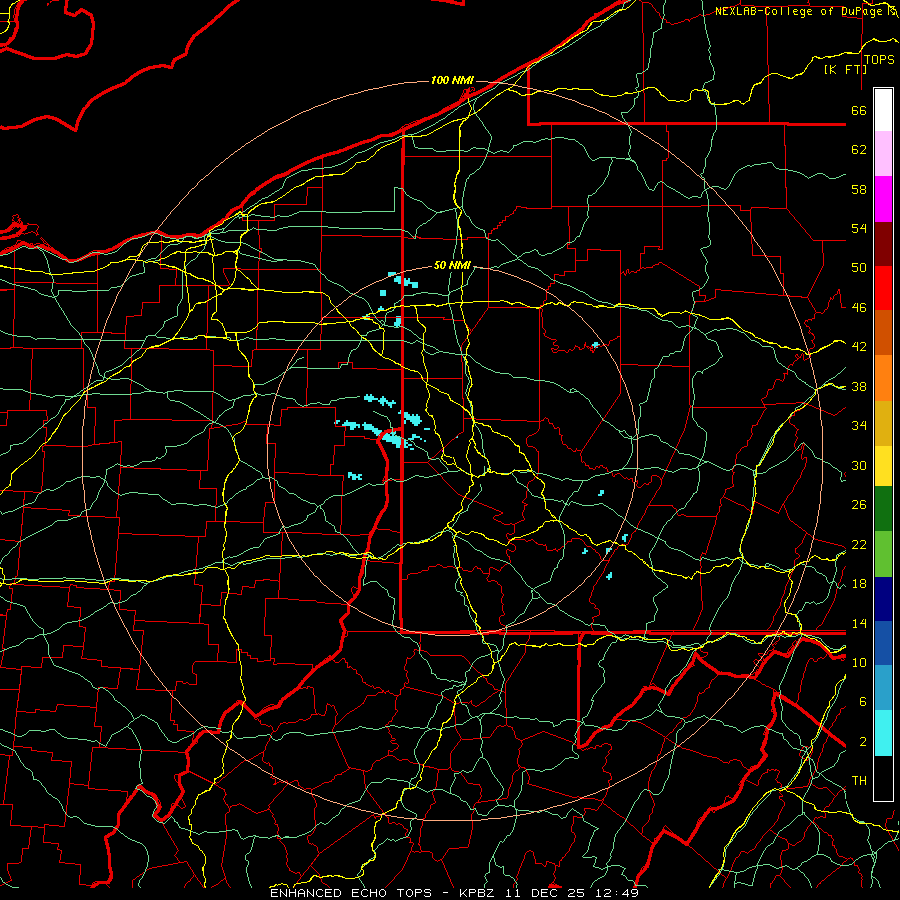Click the legend value '42'
This screenshot has height=900, width=900.
point(859,347)
